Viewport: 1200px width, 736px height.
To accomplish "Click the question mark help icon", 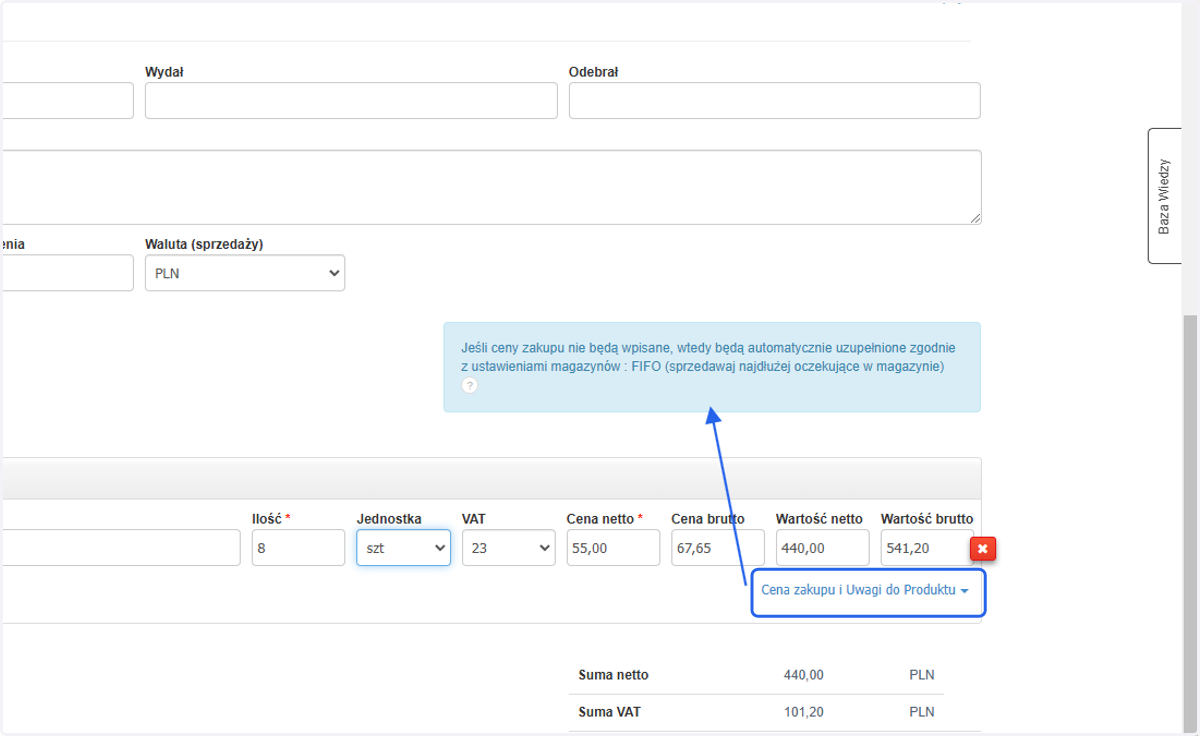I will pos(470,386).
